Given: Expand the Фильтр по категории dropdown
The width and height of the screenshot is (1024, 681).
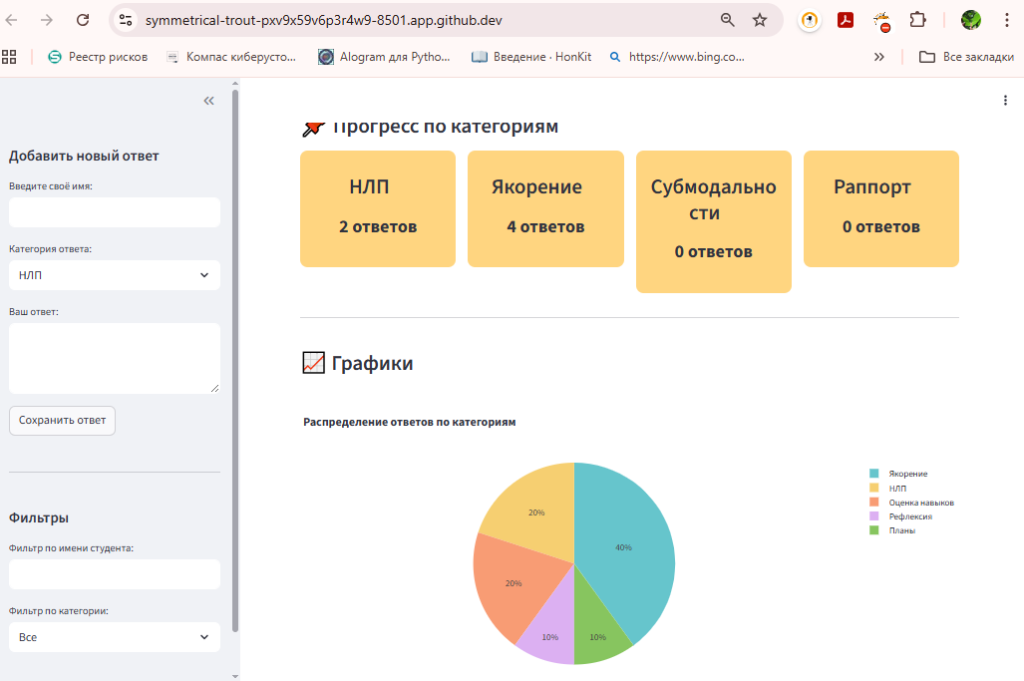Looking at the screenshot, I should click(114, 637).
